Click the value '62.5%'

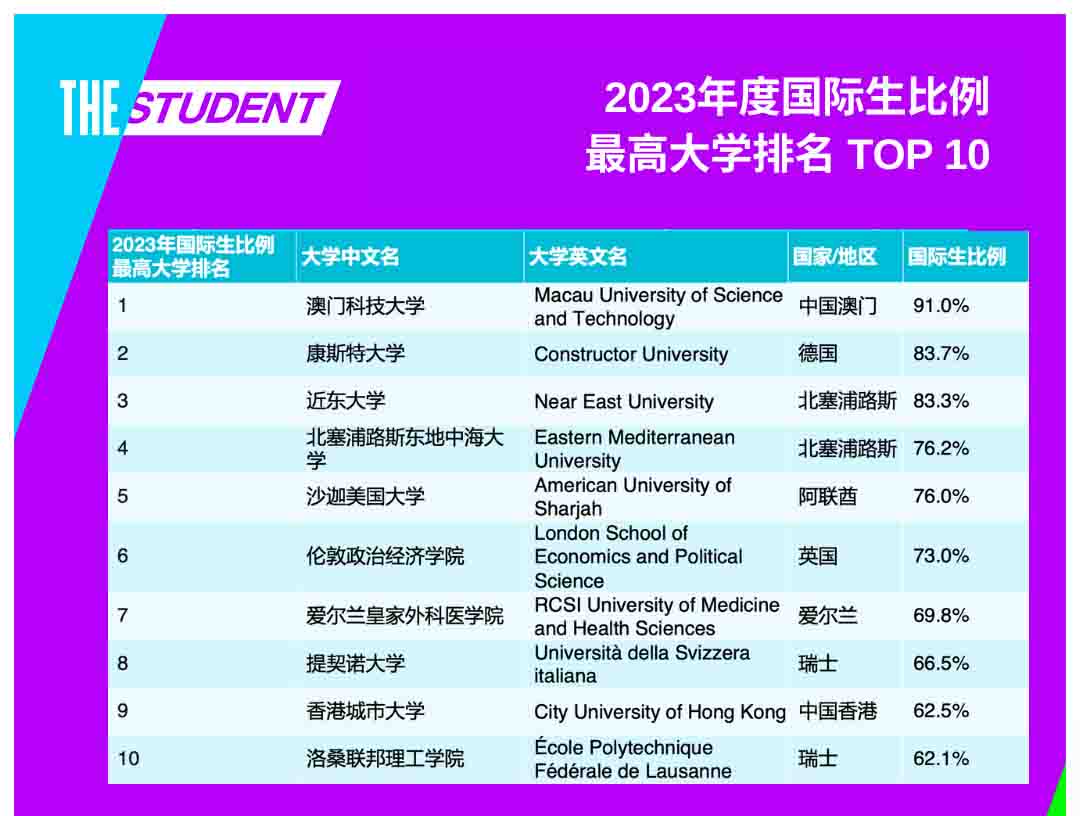tap(941, 711)
